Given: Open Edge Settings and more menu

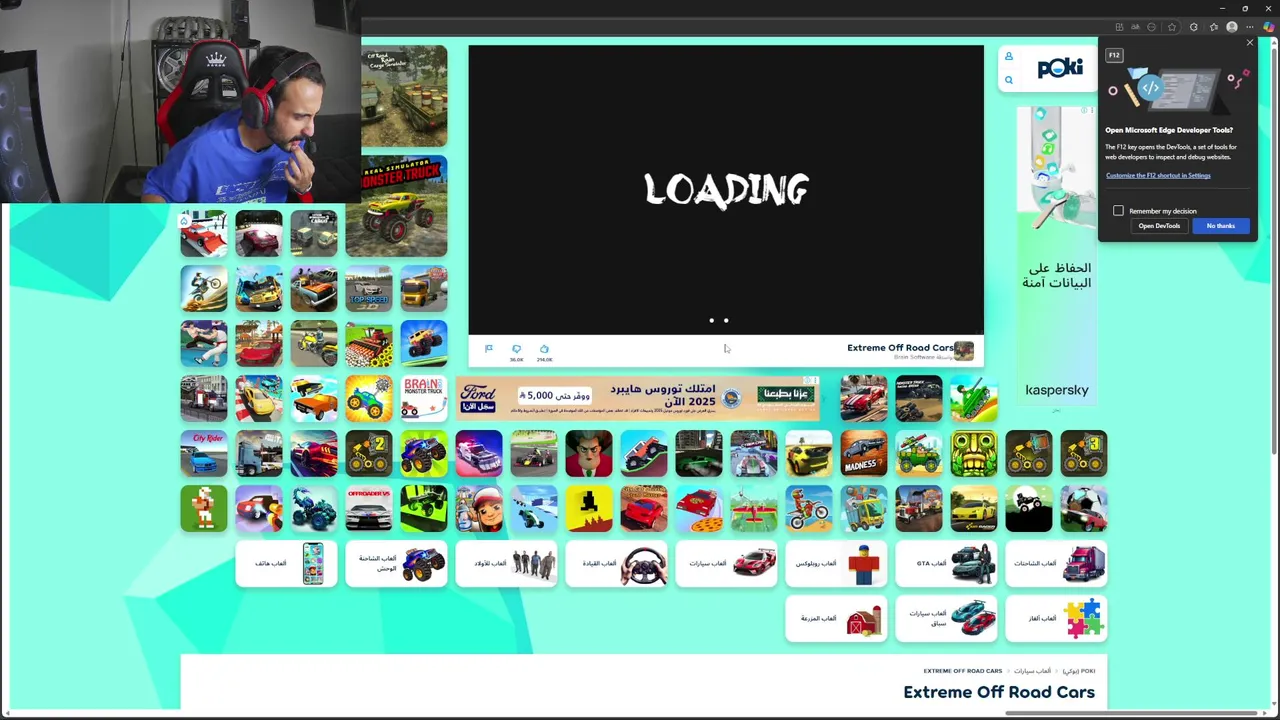Looking at the screenshot, I should click(x=1251, y=27).
